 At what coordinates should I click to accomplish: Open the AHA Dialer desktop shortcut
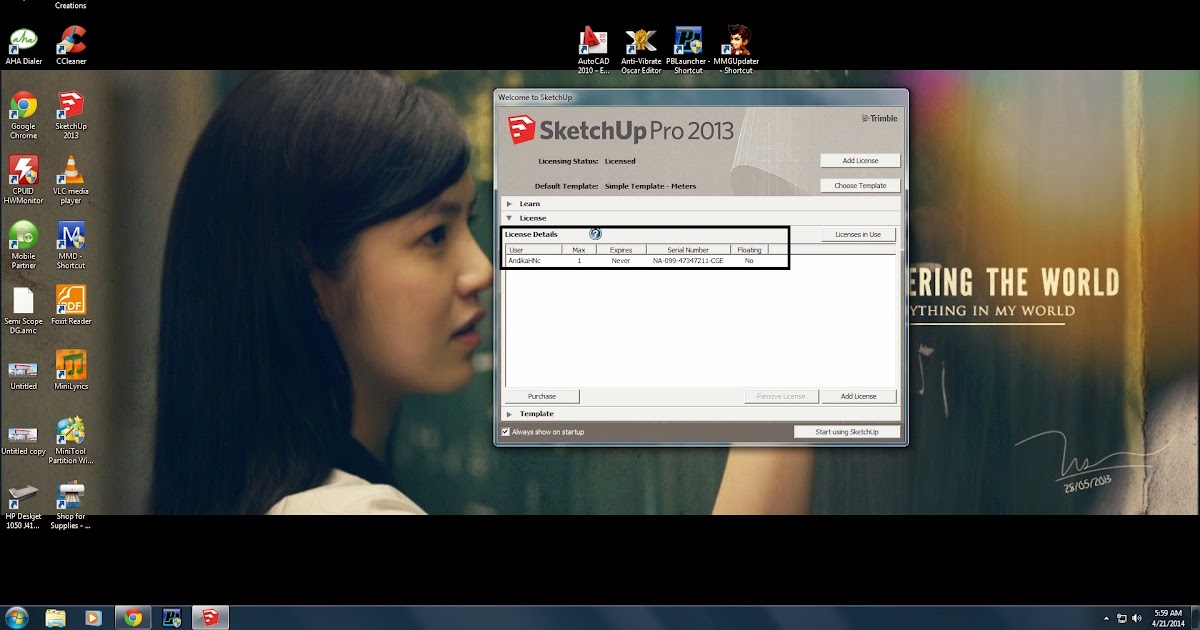pos(23,46)
